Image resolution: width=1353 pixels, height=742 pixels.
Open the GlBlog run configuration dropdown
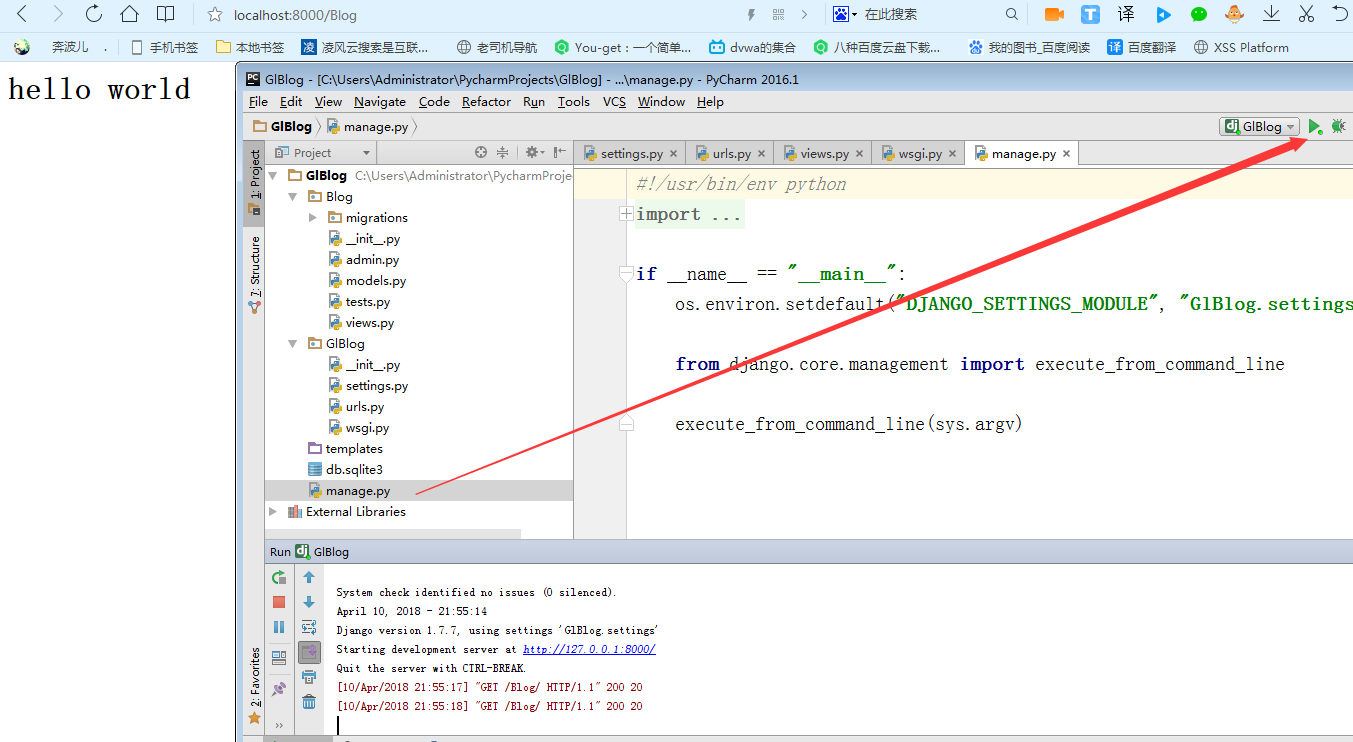(x=1259, y=127)
